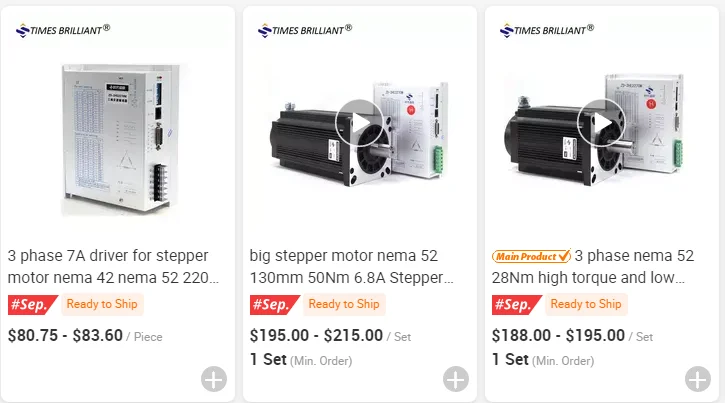Click Ready to Ship tag on first card

(x=102, y=304)
